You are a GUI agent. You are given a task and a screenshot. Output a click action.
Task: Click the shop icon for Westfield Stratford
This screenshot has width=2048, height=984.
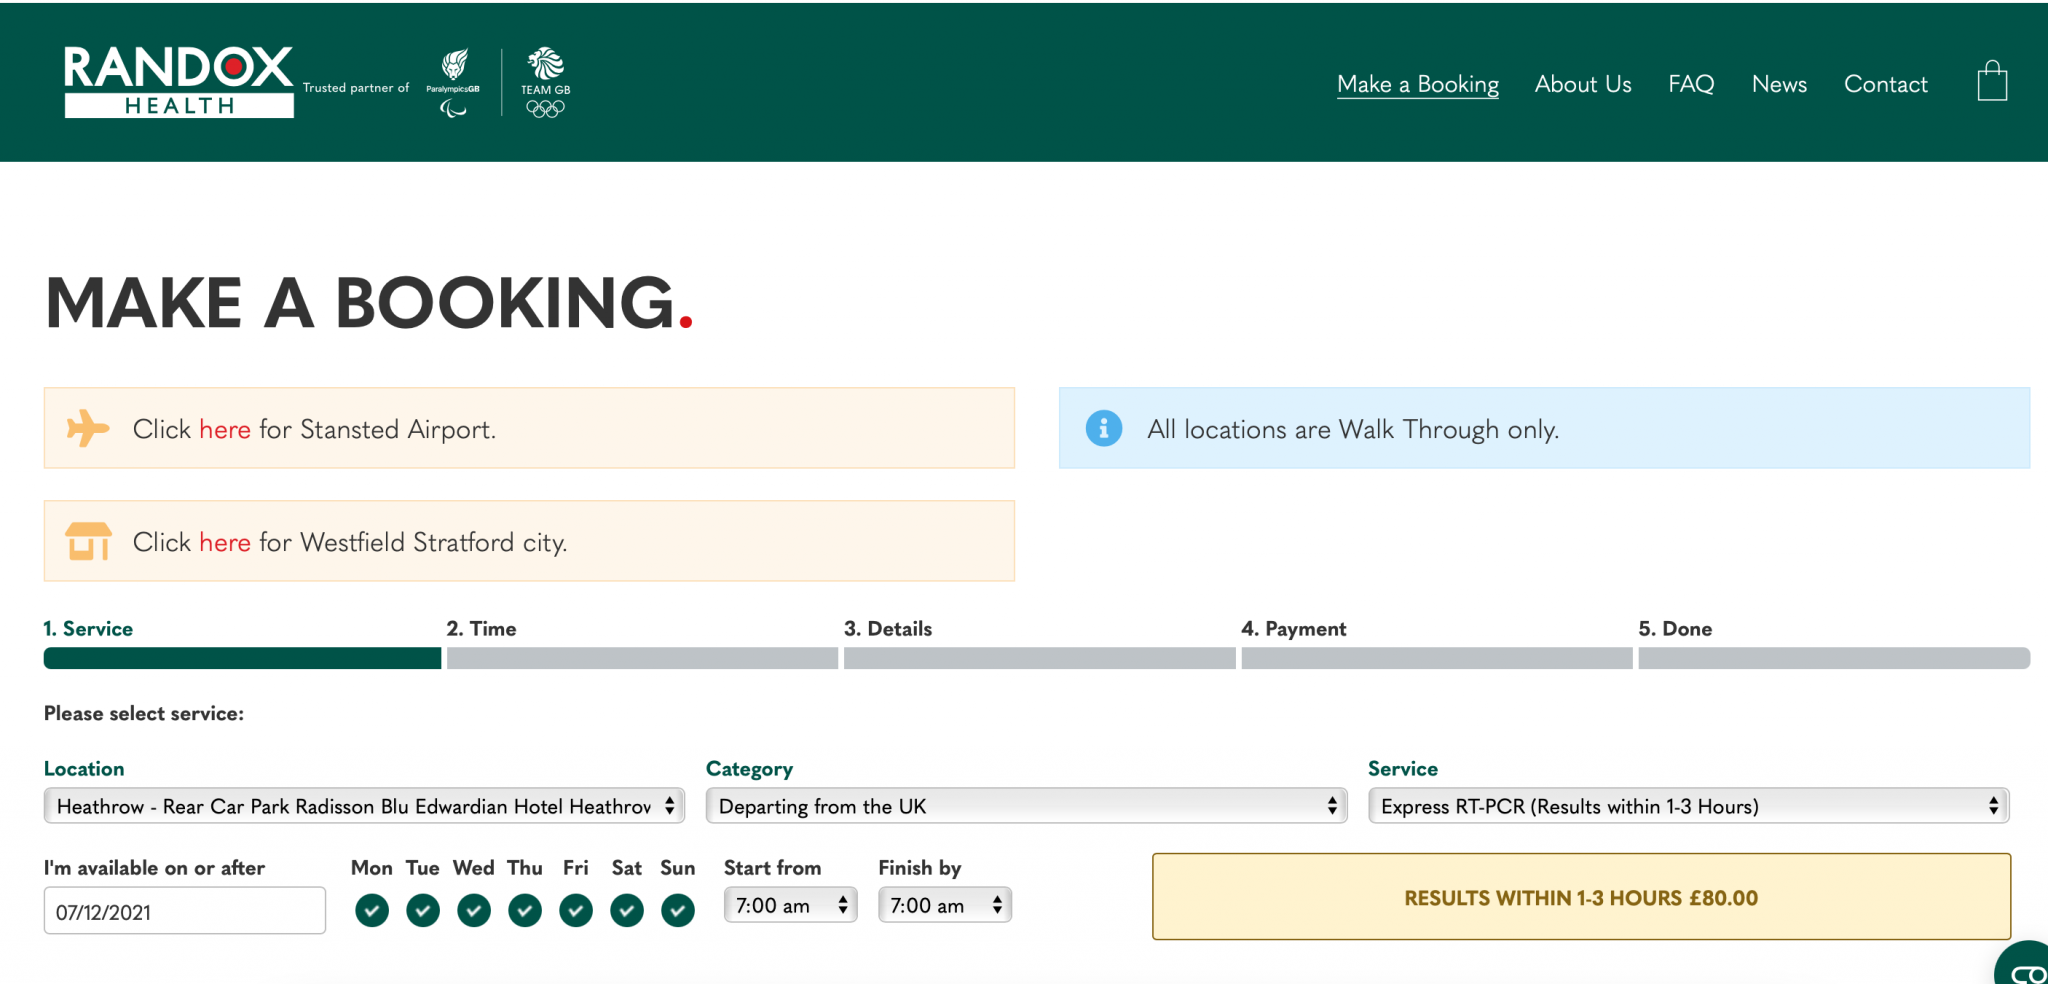(88, 541)
